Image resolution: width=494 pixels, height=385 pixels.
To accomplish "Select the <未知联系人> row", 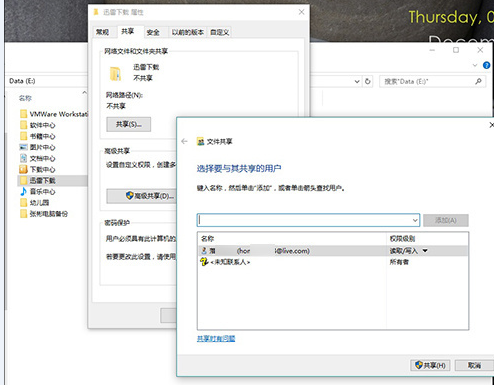I will 333,262.
